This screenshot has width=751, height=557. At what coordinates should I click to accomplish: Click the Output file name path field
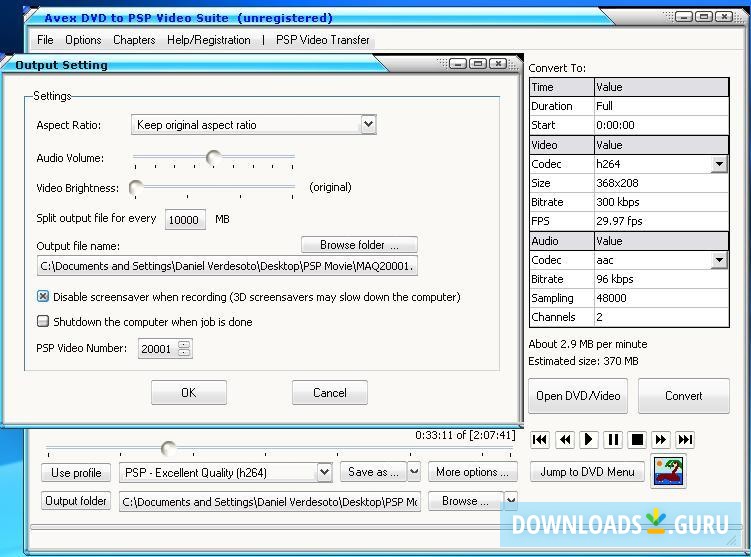[227, 266]
